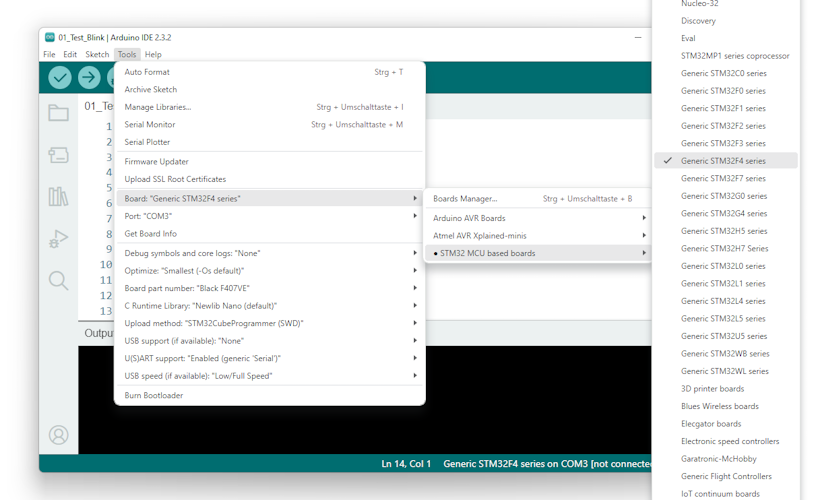
Task: Select the checked Generic STM32F4 series board
Action: click(726, 161)
